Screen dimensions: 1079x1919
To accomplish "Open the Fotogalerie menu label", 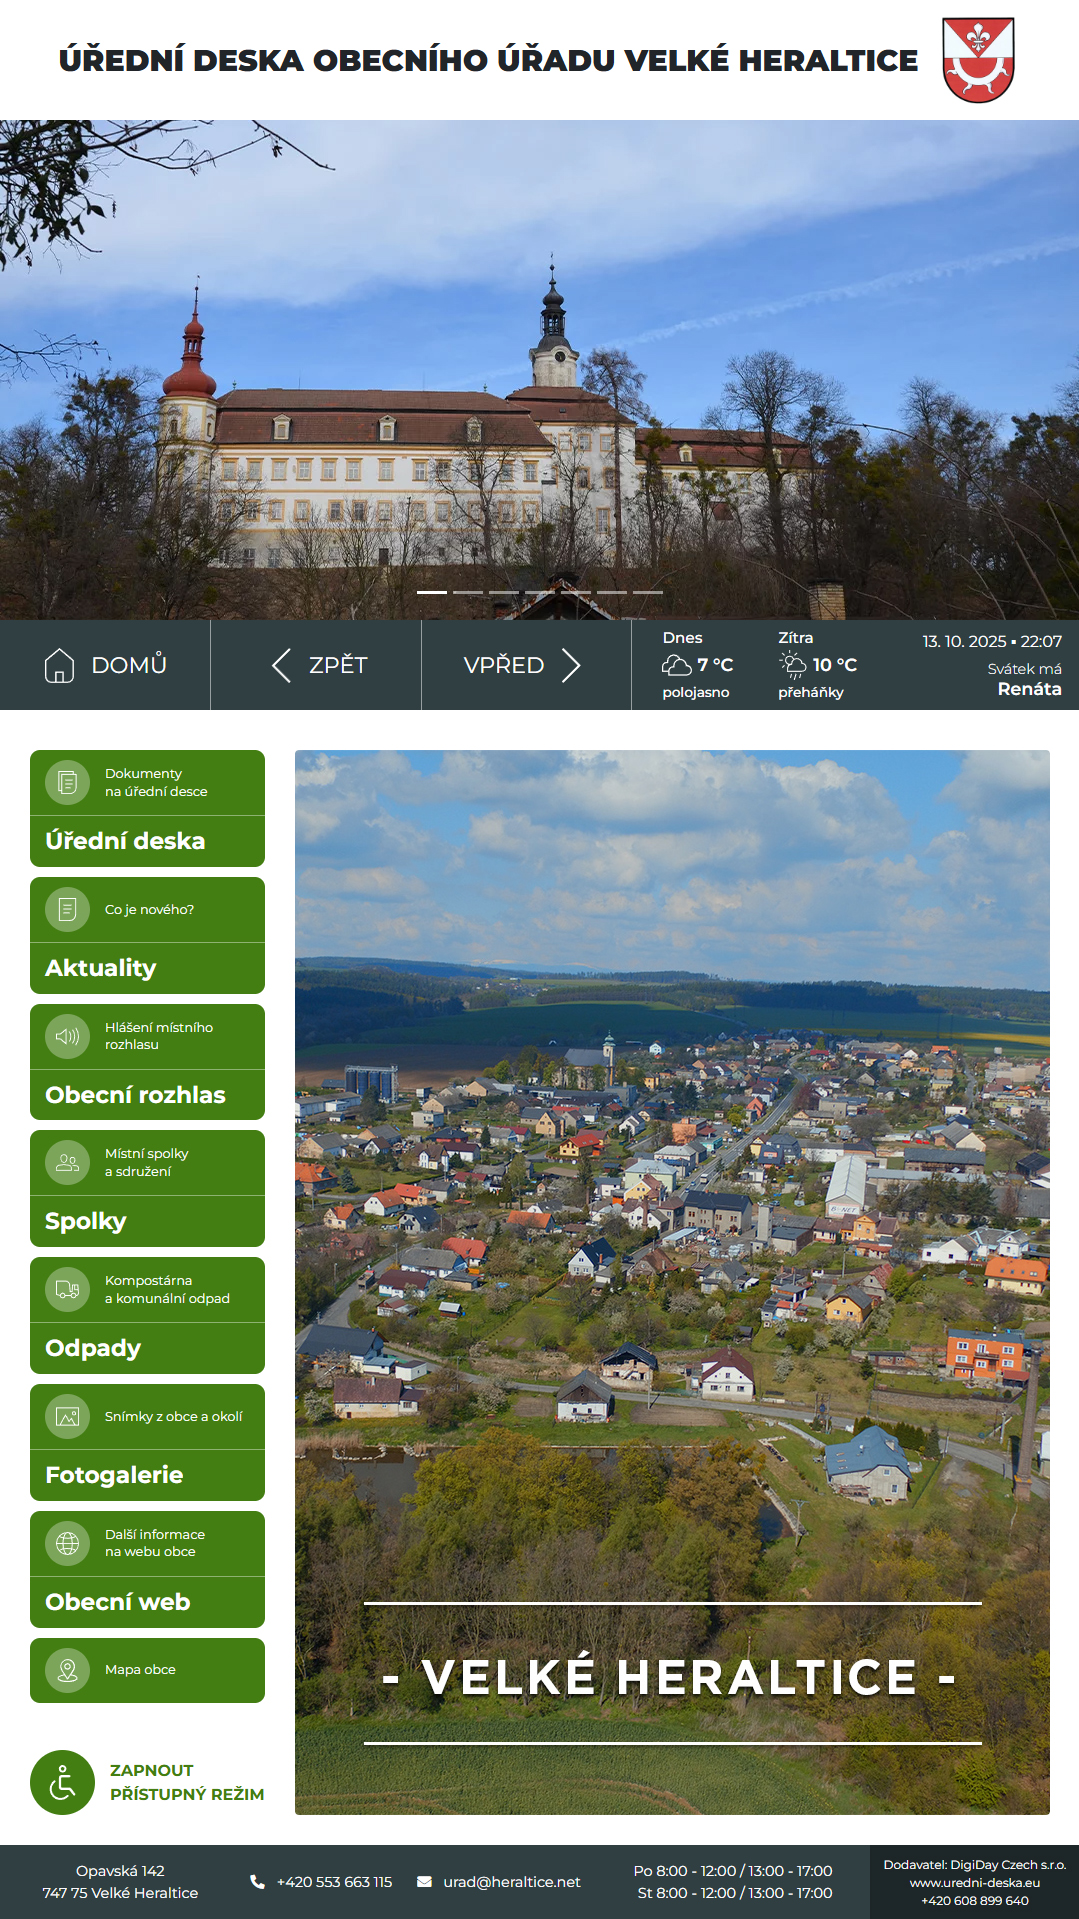I will pyautogui.click(x=114, y=1475).
